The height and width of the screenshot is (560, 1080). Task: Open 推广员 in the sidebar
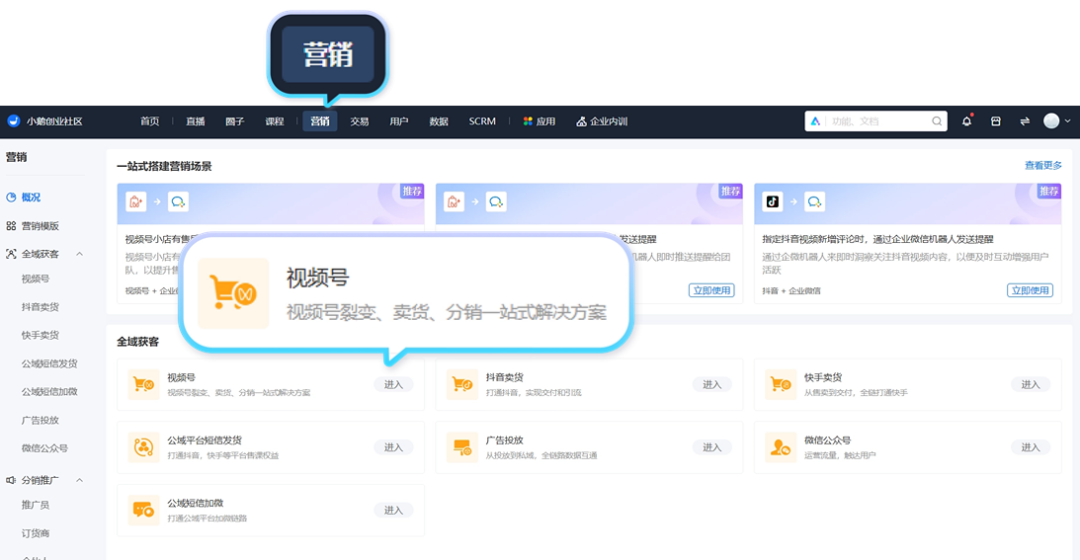tap(35, 505)
